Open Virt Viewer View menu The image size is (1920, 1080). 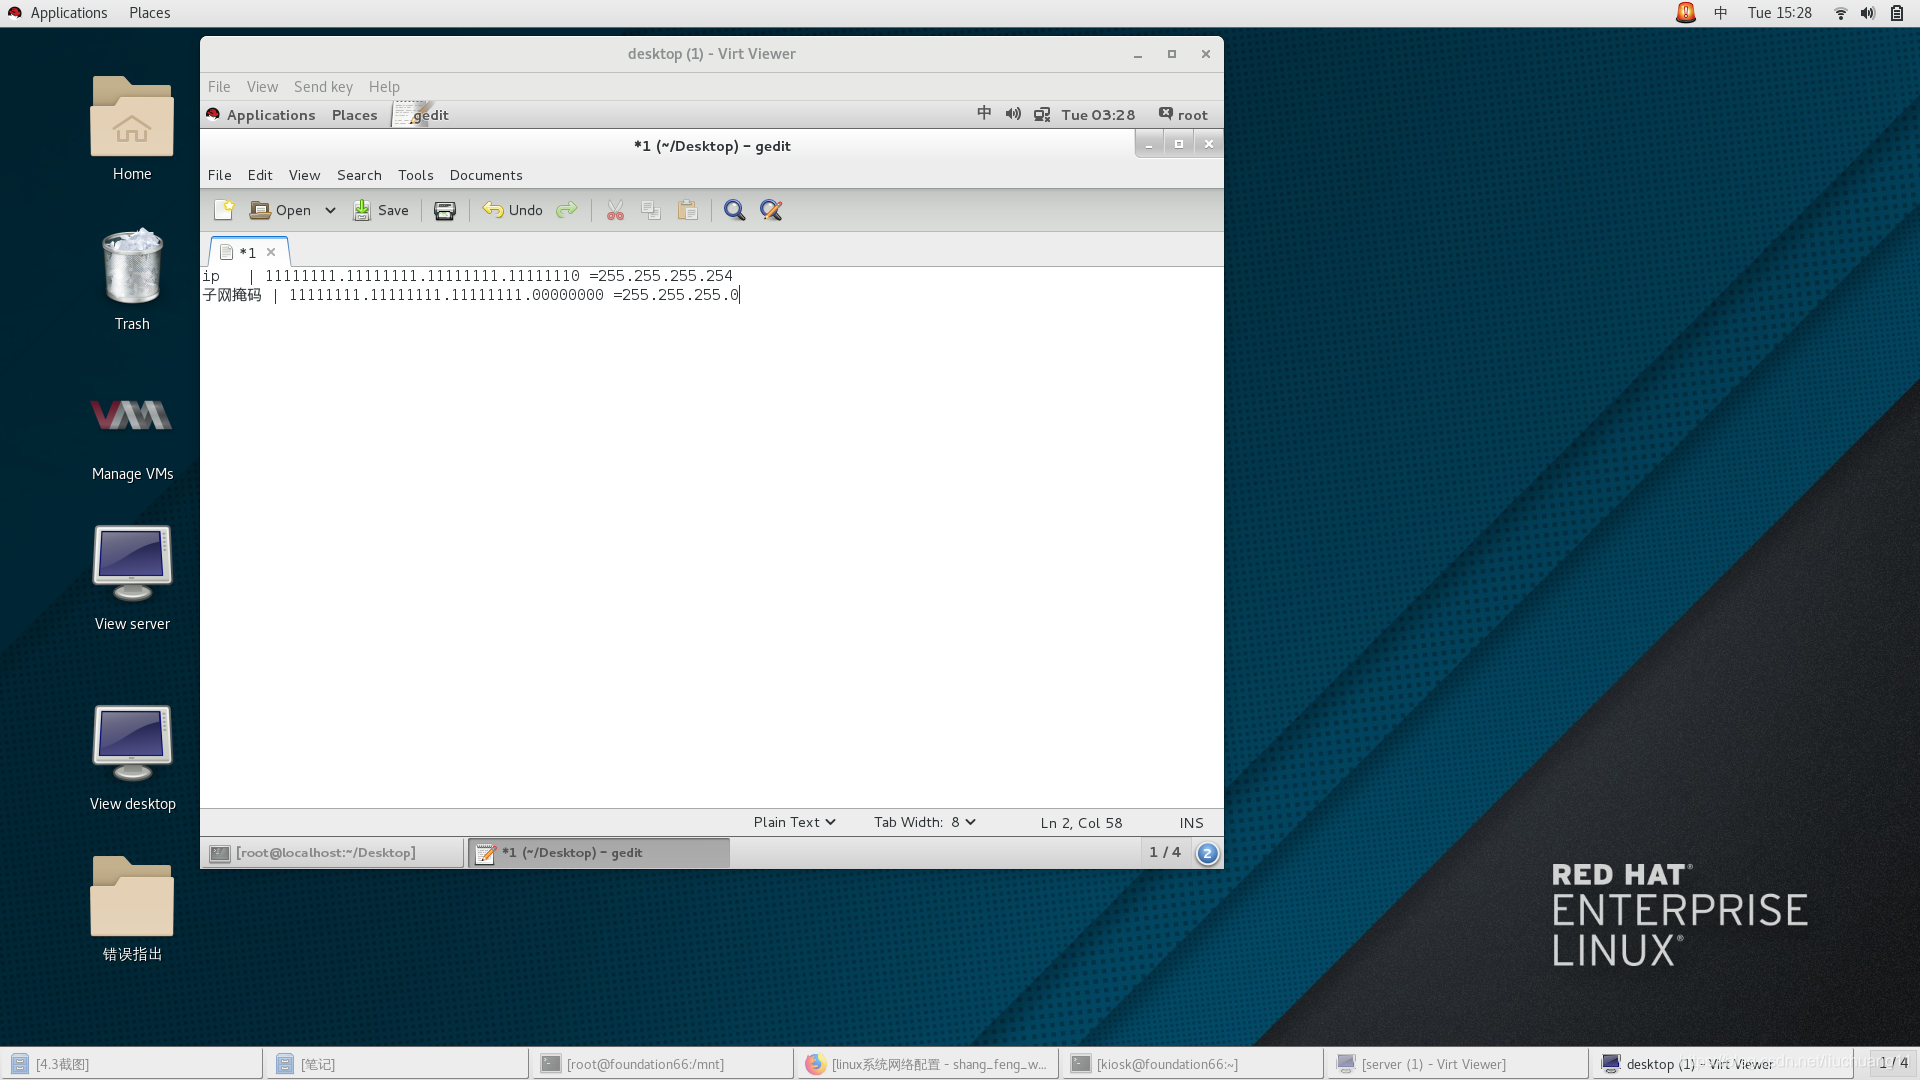pyautogui.click(x=262, y=87)
